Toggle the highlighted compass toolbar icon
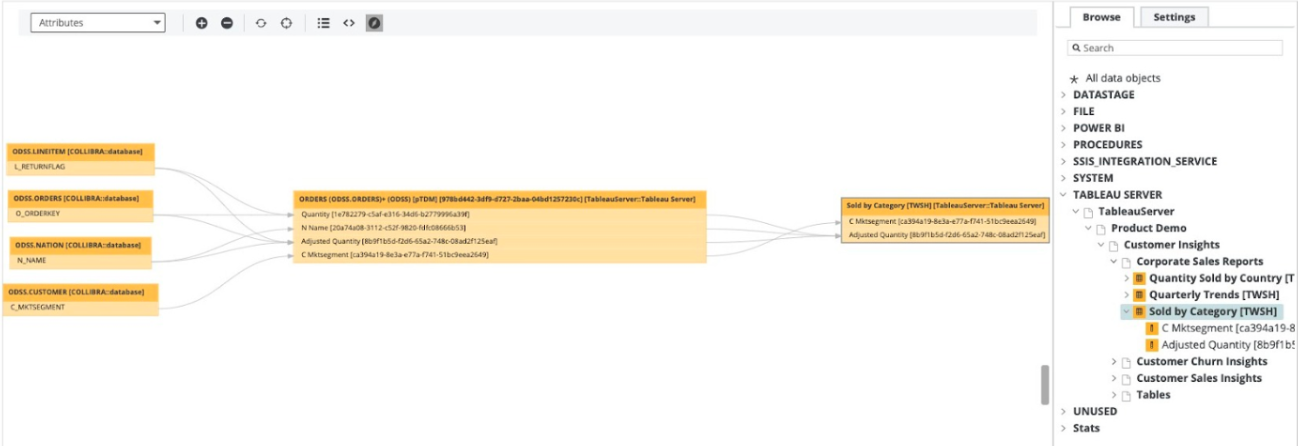This screenshot has height=446, width=1298. (x=374, y=23)
